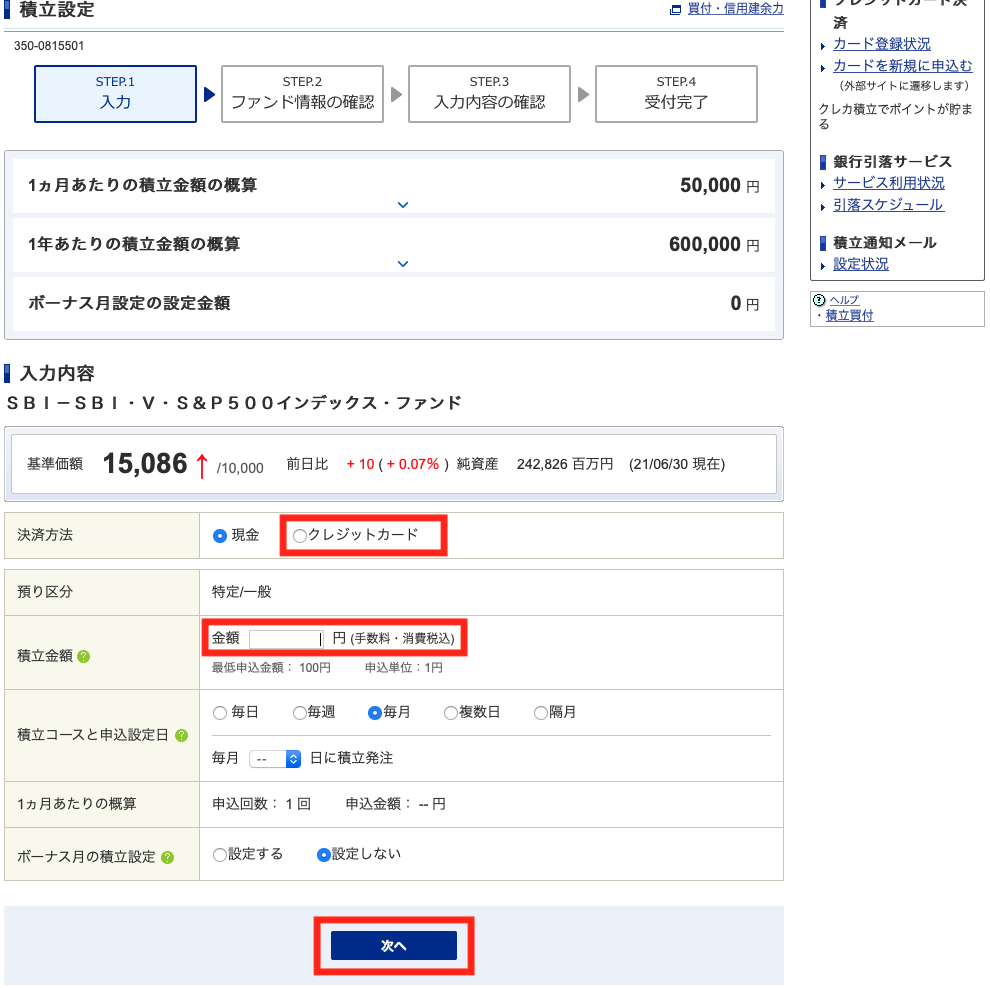Image resolution: width=990 pixels, height=988 pixels.
Task: Click the 242,826 百万円 net assets value
Action: (564, 465)
